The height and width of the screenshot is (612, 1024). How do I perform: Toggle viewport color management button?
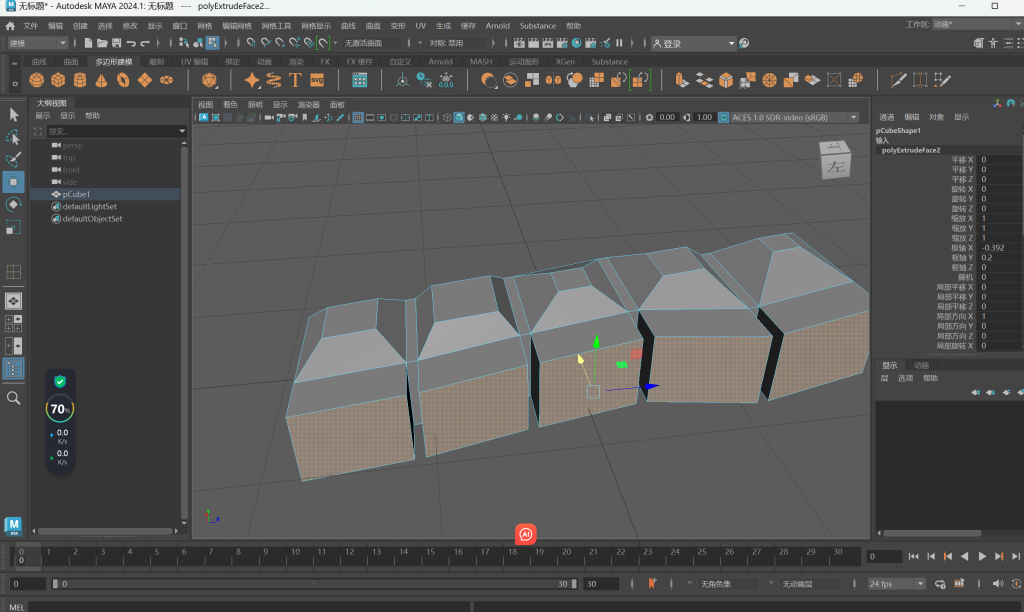coord(724,118)
